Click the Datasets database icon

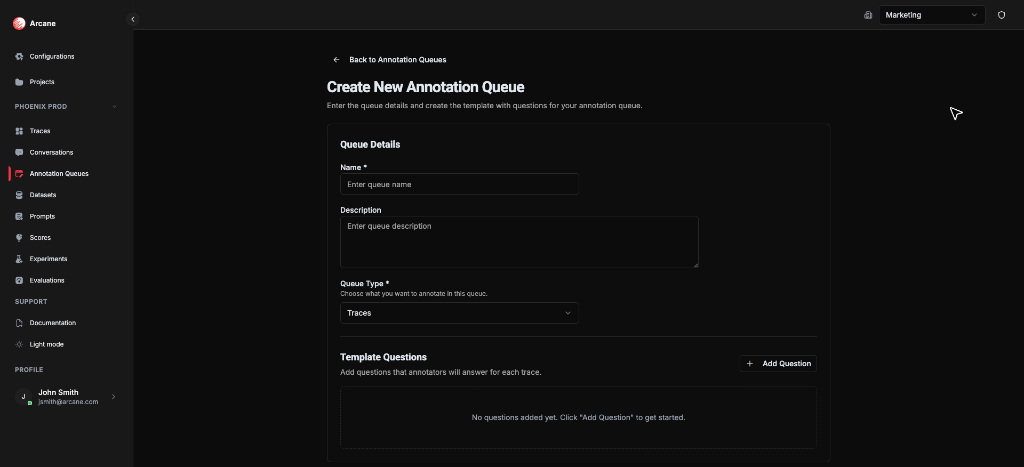point(19,195)
